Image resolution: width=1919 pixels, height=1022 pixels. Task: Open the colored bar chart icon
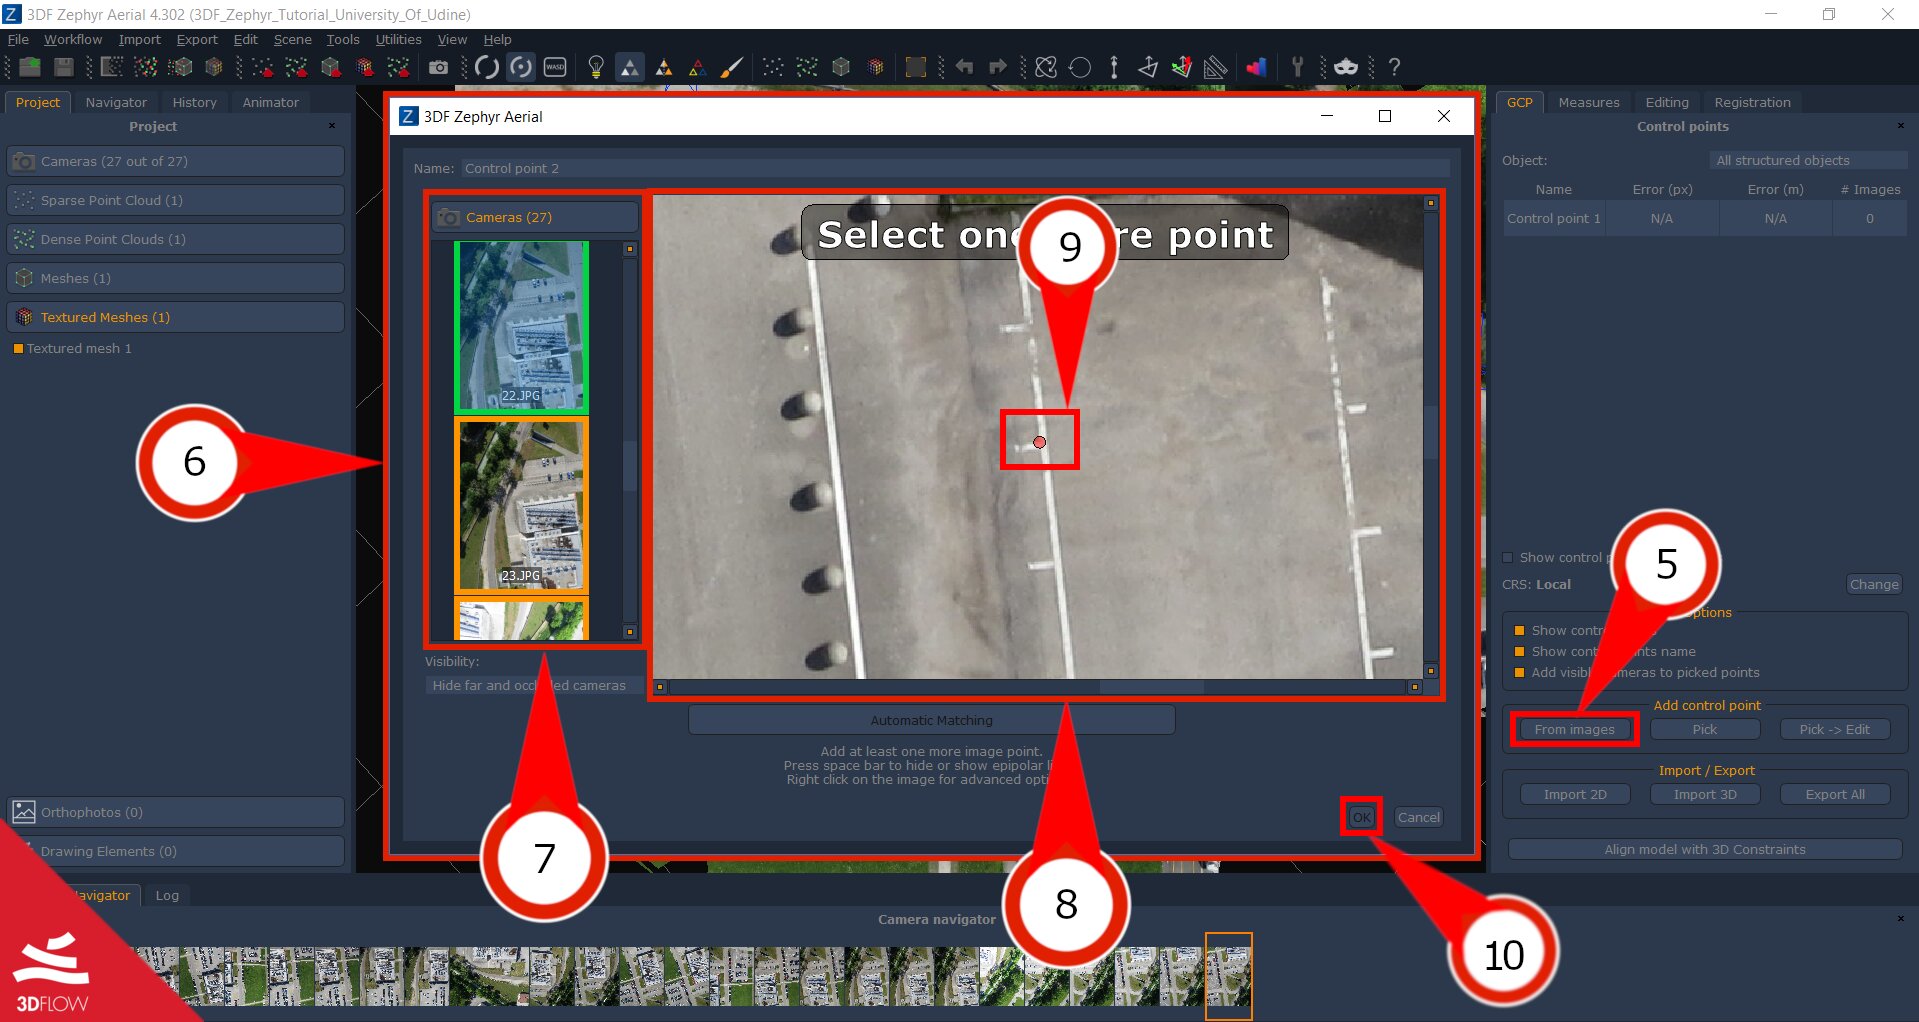point(1256,67)
